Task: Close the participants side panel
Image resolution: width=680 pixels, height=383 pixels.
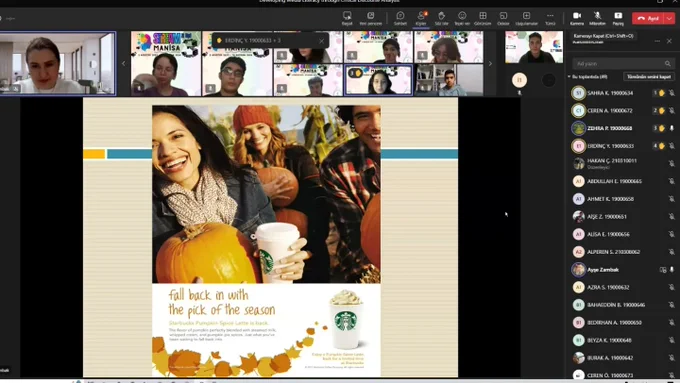Action: coord(669,41)
